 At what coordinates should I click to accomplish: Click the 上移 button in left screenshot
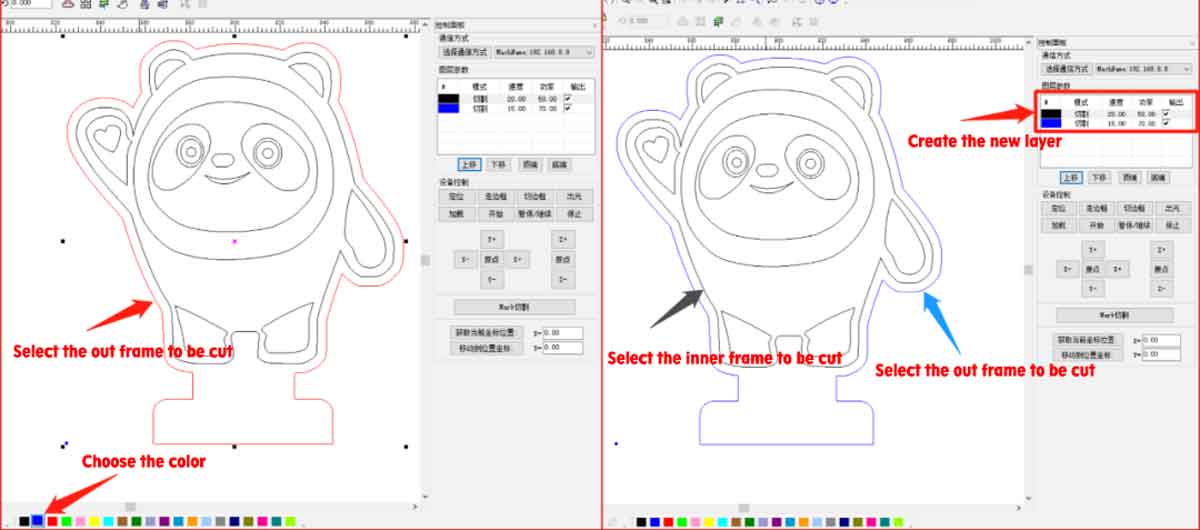pos(469,164)
